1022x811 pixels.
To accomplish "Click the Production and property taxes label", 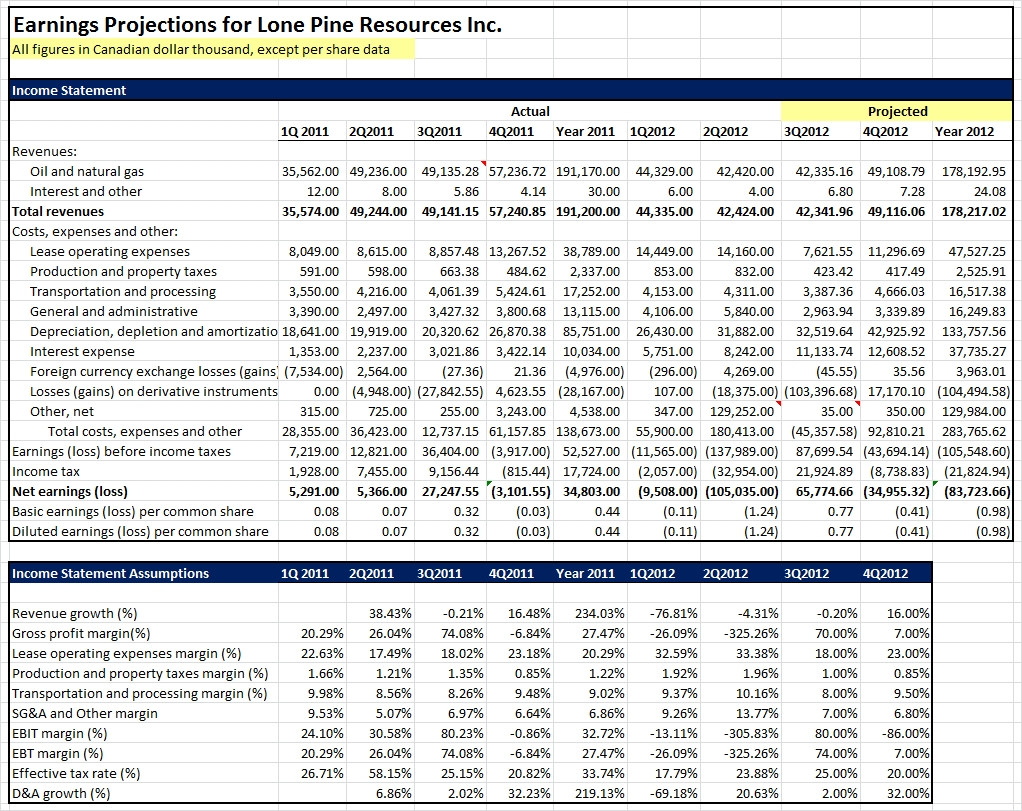I will pos(123,271).
